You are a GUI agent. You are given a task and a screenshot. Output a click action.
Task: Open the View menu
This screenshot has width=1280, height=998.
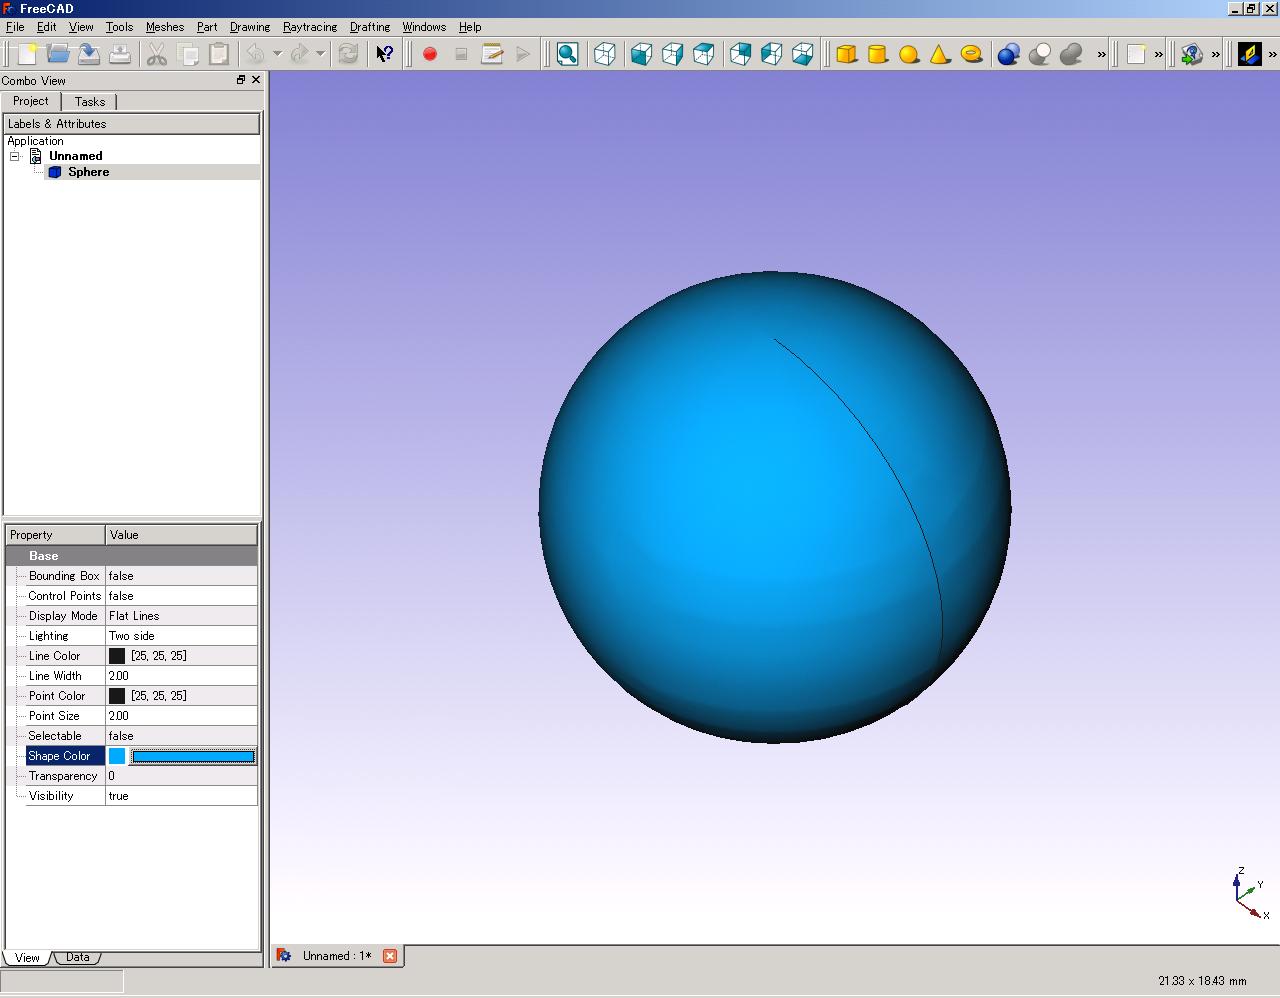81,27
